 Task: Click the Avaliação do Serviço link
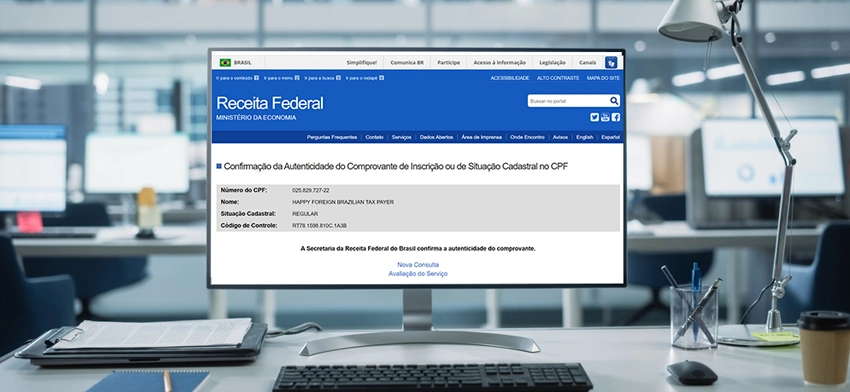pos(418,274)
